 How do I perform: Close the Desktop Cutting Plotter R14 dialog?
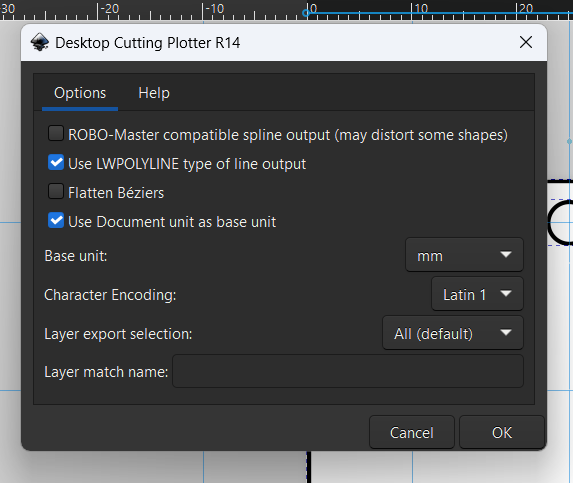(x=525, y=42)
